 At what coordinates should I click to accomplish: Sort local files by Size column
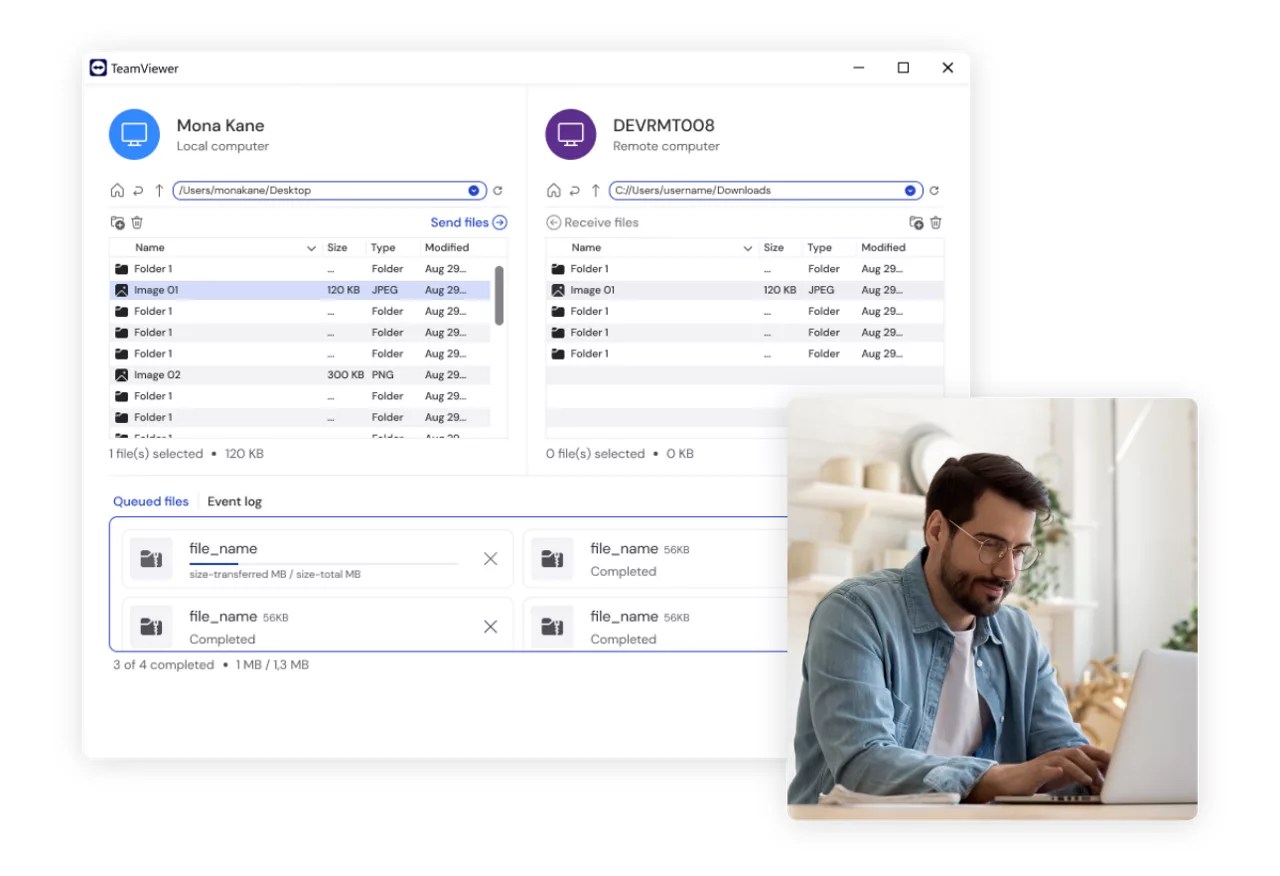click(337, 248)
